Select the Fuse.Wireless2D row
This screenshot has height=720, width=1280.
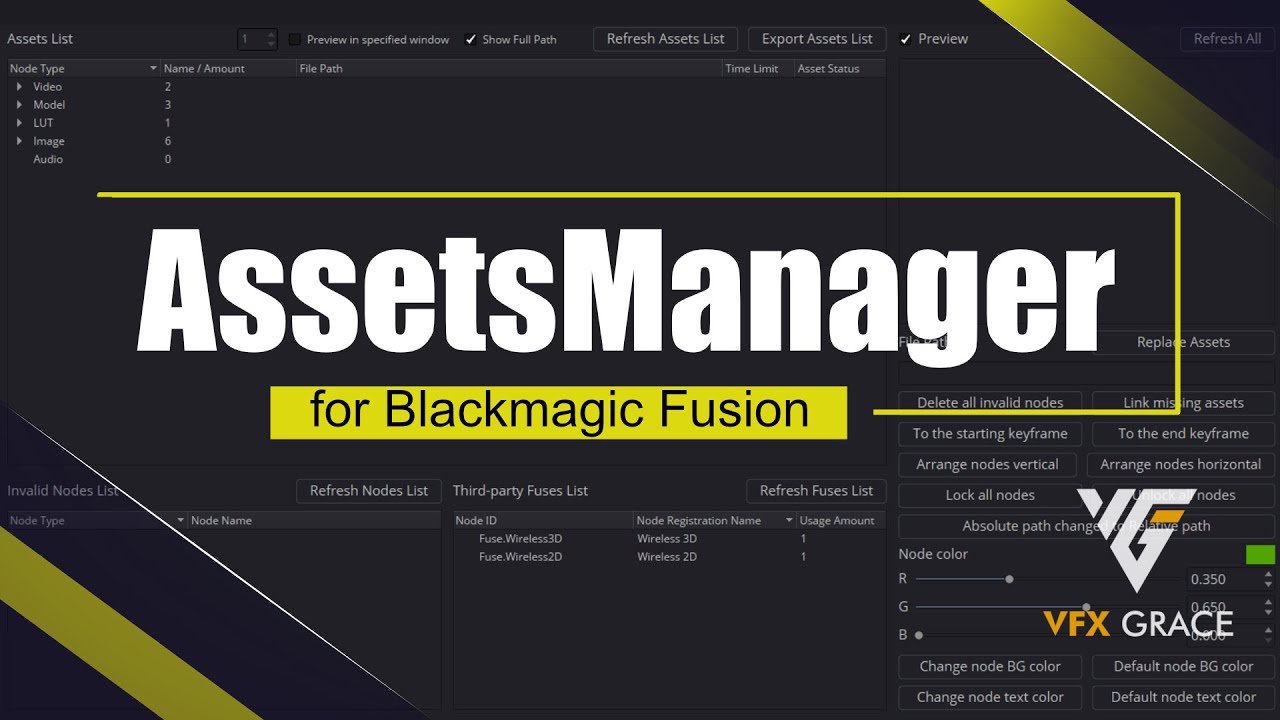coord(668,557)
